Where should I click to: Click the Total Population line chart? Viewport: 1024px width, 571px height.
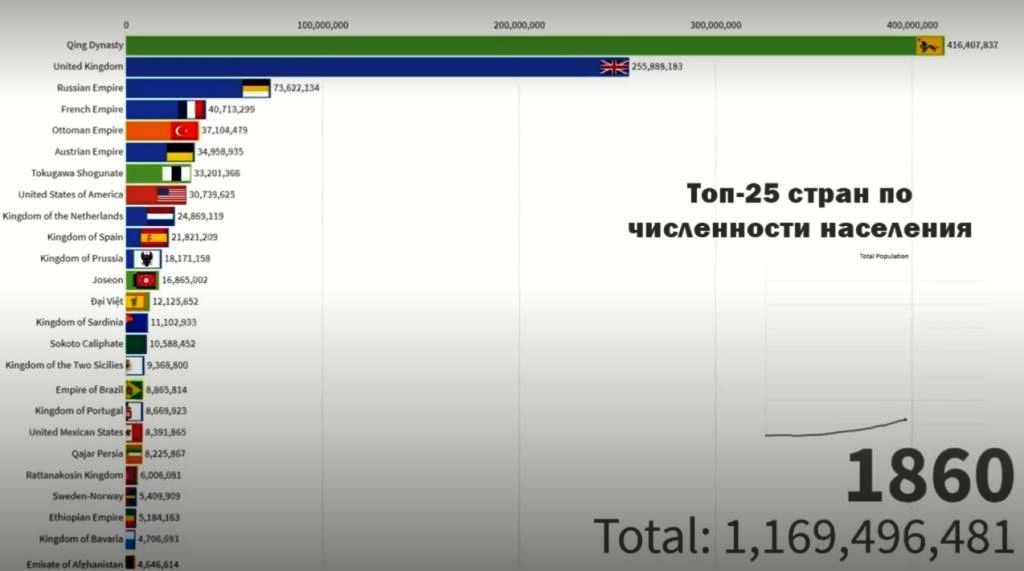coord(836,428)
